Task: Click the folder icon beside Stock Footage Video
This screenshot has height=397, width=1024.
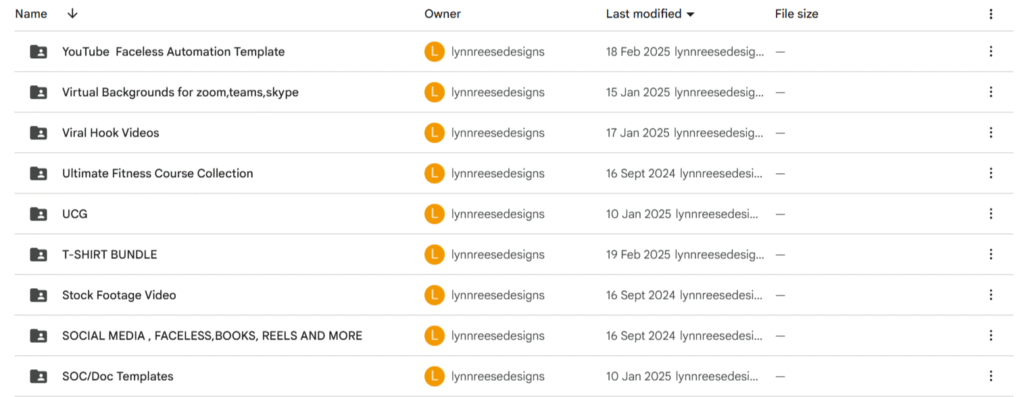Action: 39,294
